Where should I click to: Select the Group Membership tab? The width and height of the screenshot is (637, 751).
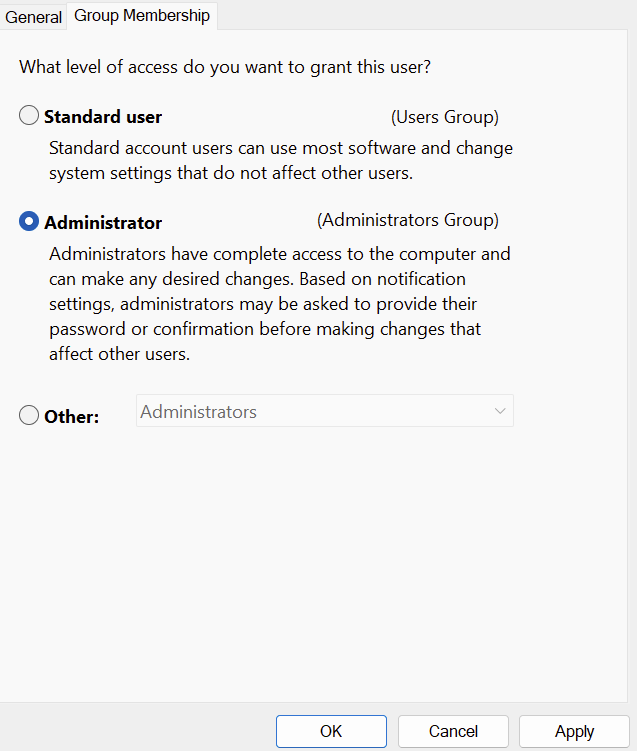(x=142, y=16)
